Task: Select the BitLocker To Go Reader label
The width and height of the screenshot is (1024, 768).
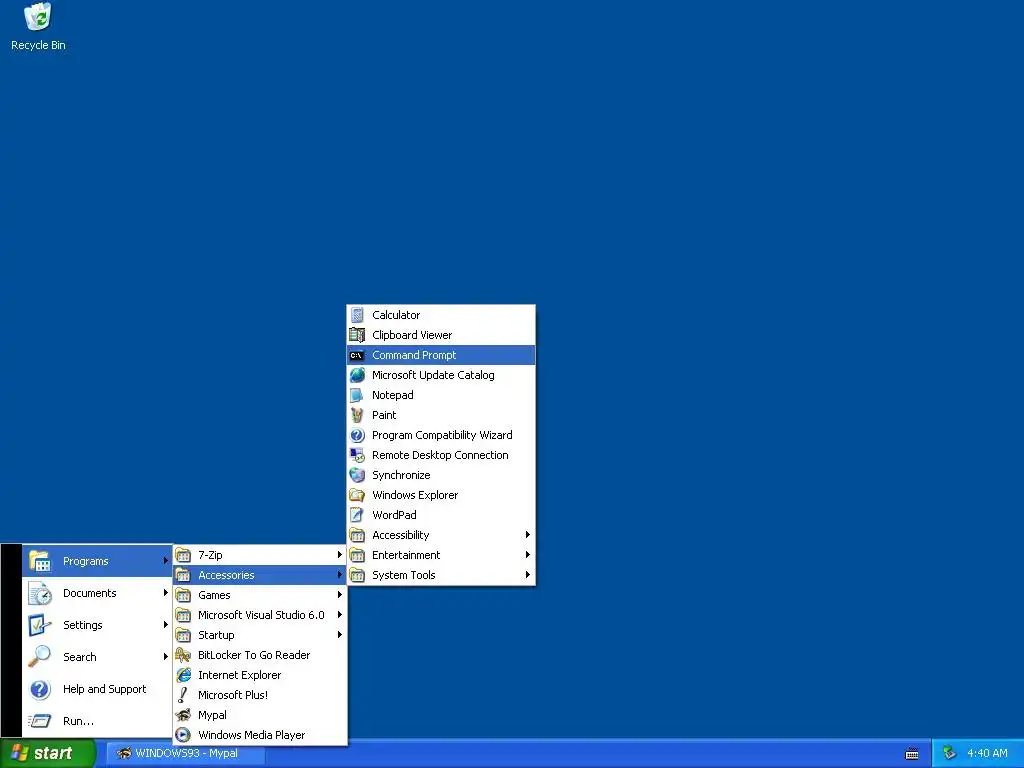Action: 254,655
